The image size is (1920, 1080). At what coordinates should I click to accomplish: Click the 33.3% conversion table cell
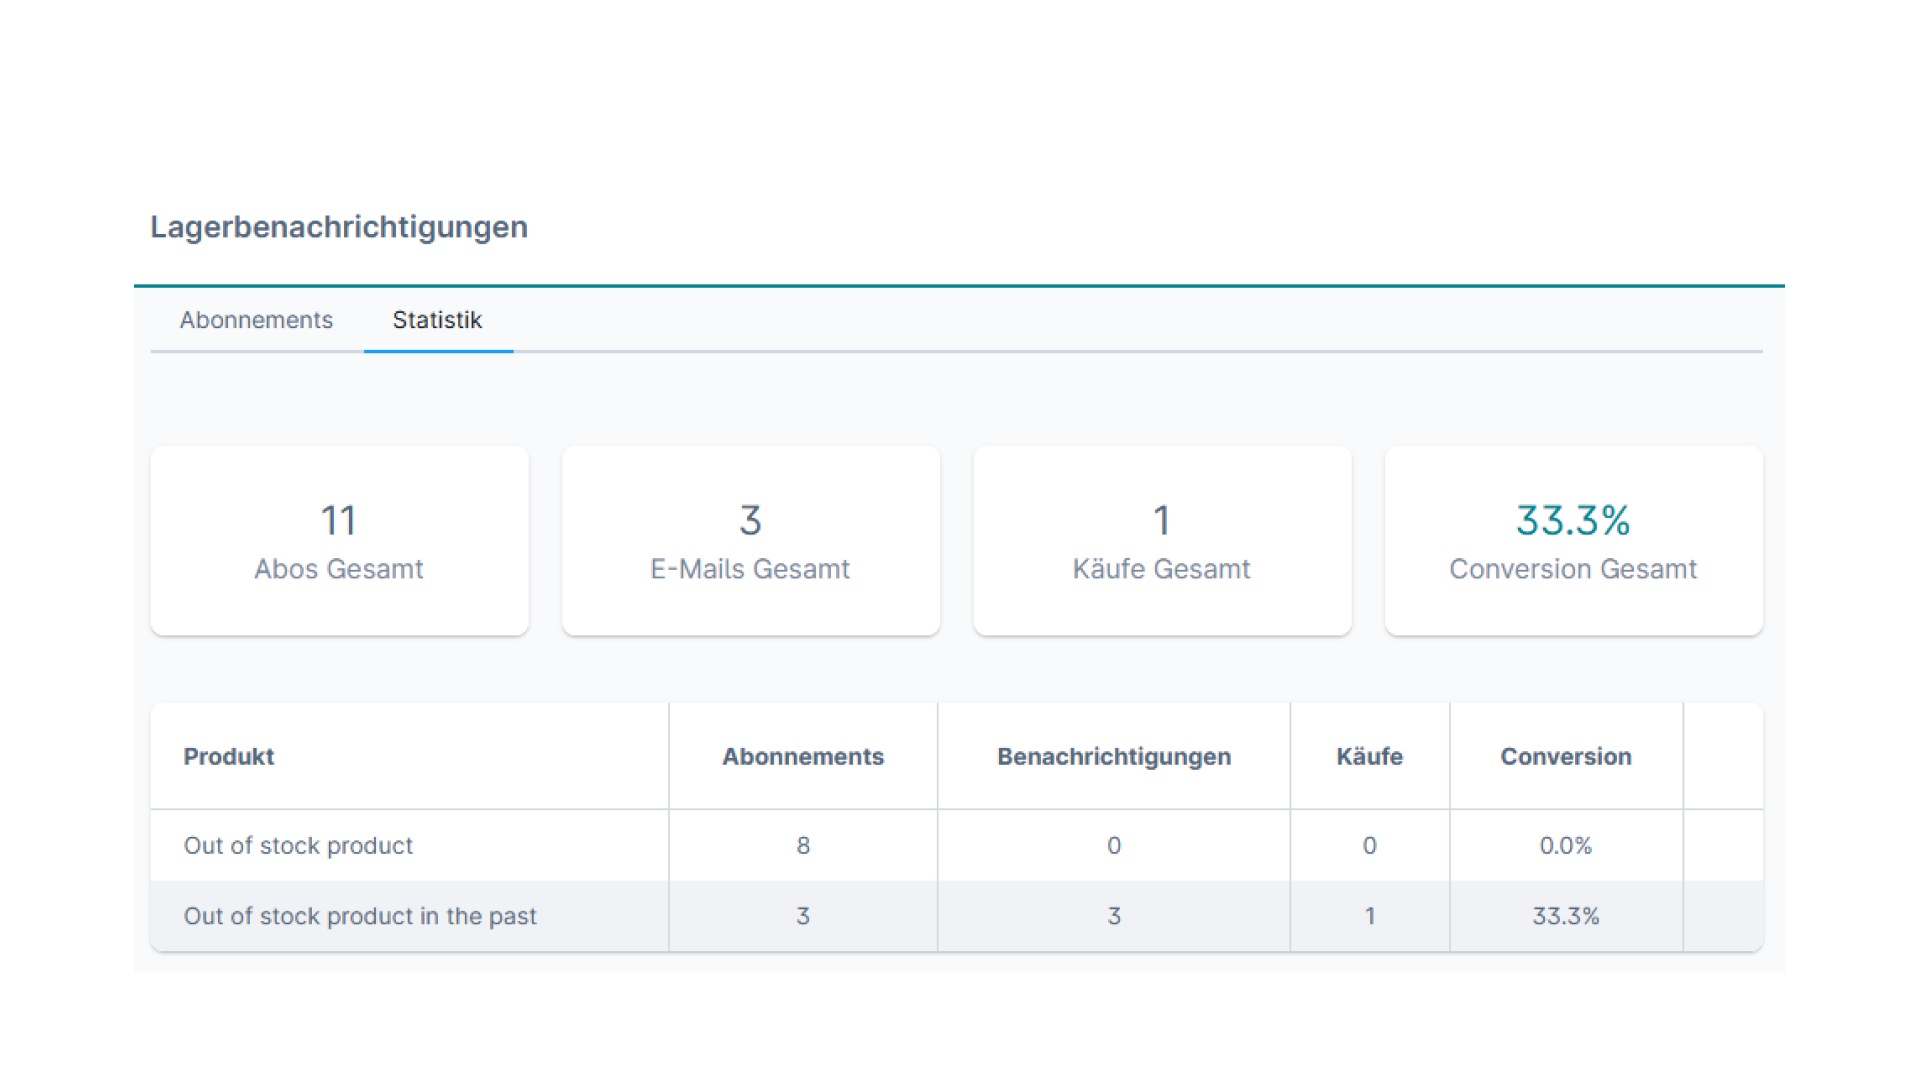pyautogui.click(x=1565, y=916)
